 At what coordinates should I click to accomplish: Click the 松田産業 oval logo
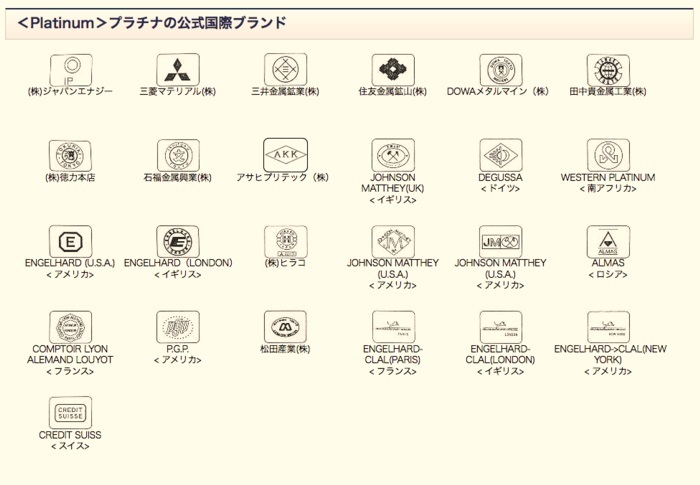[x=286, y=327]
